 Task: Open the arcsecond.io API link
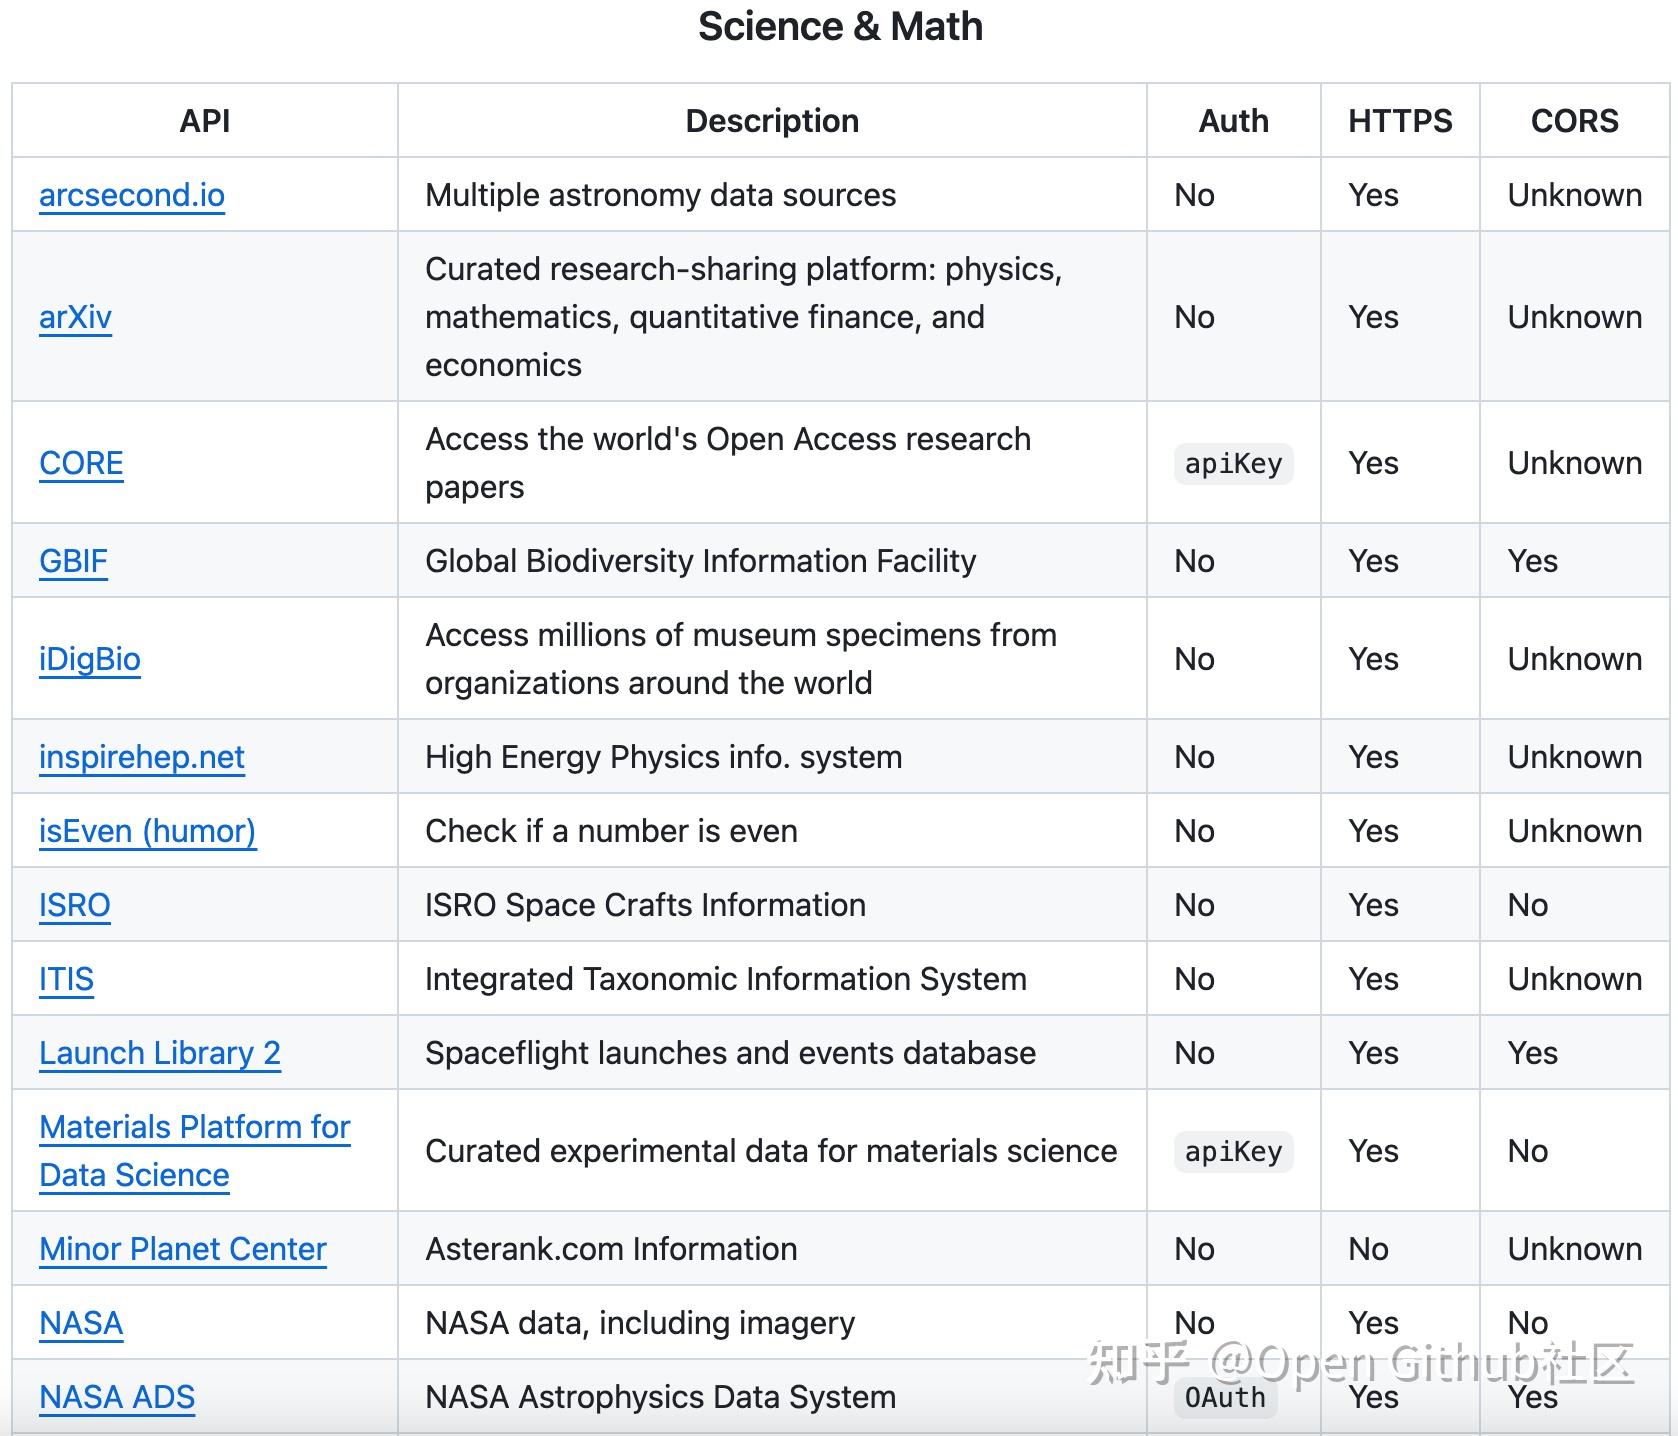coord(131,195)
